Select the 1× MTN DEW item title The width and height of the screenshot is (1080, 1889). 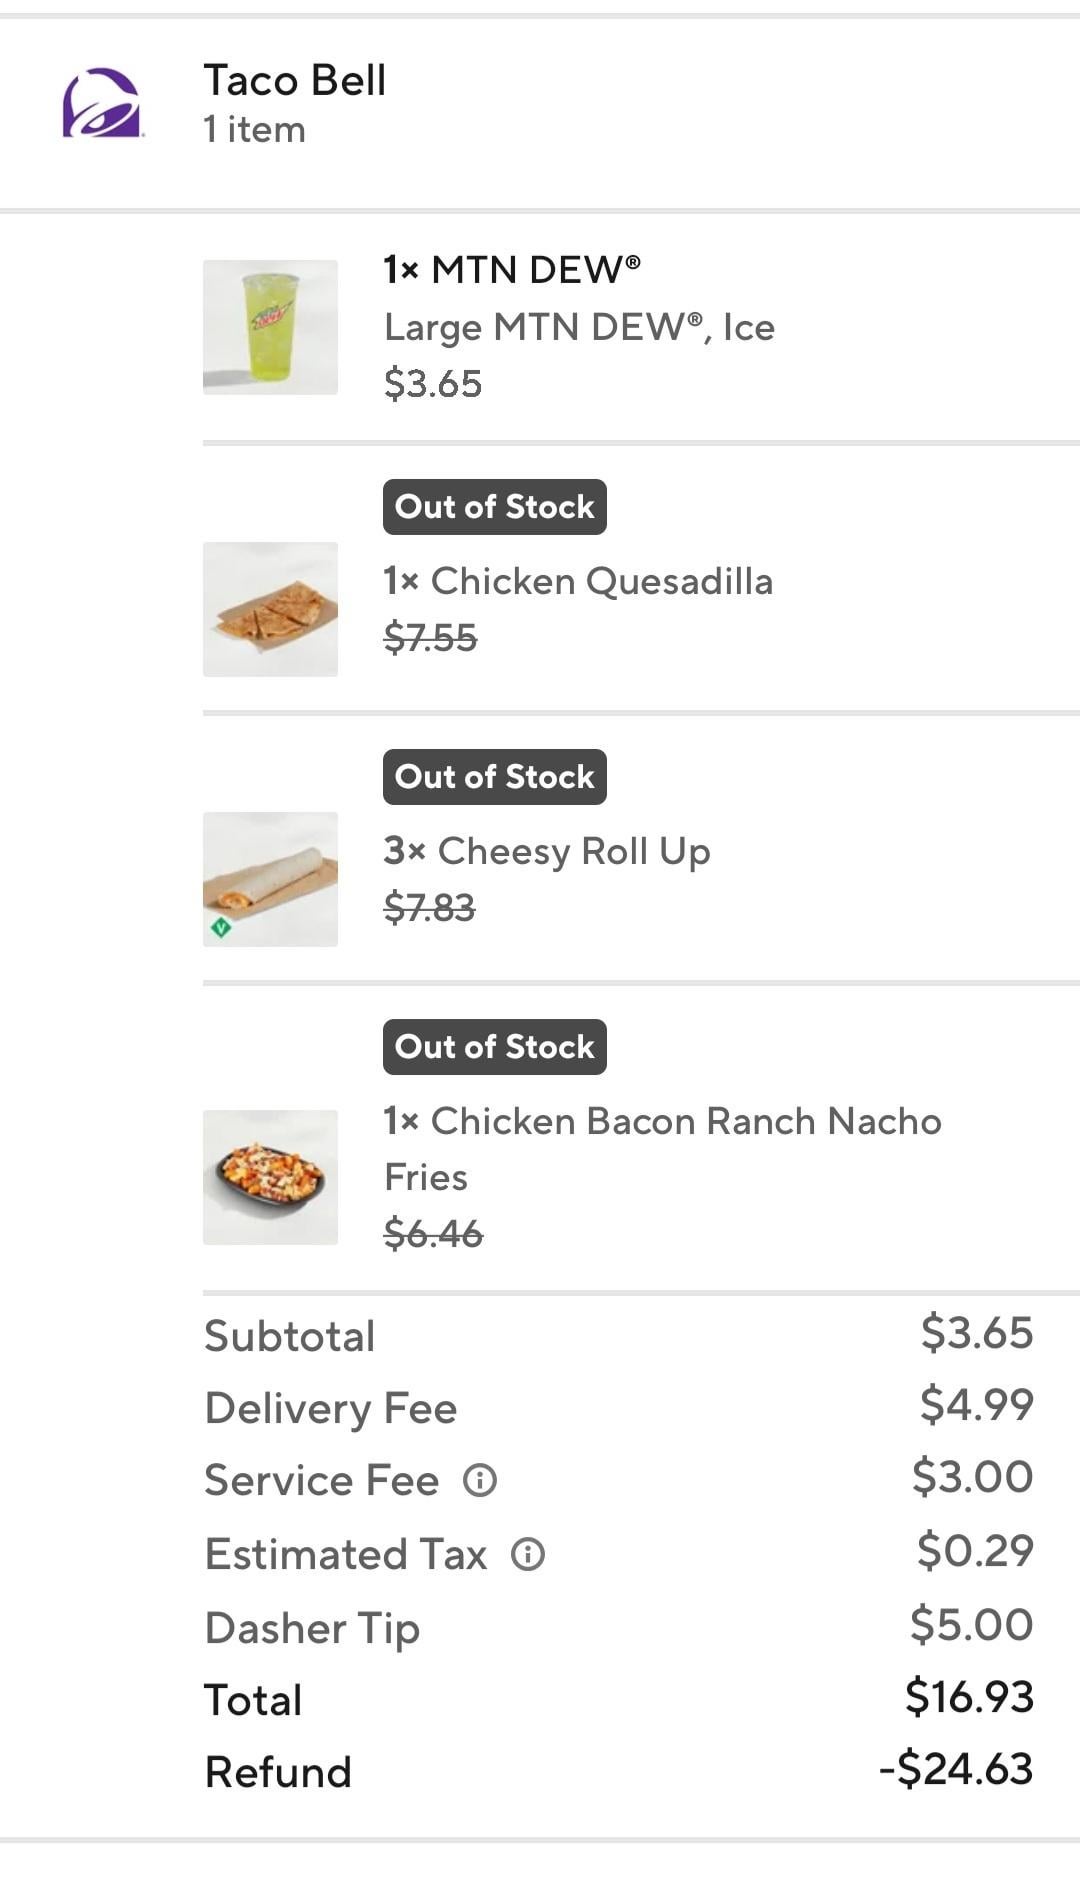[x=511, y=270]
